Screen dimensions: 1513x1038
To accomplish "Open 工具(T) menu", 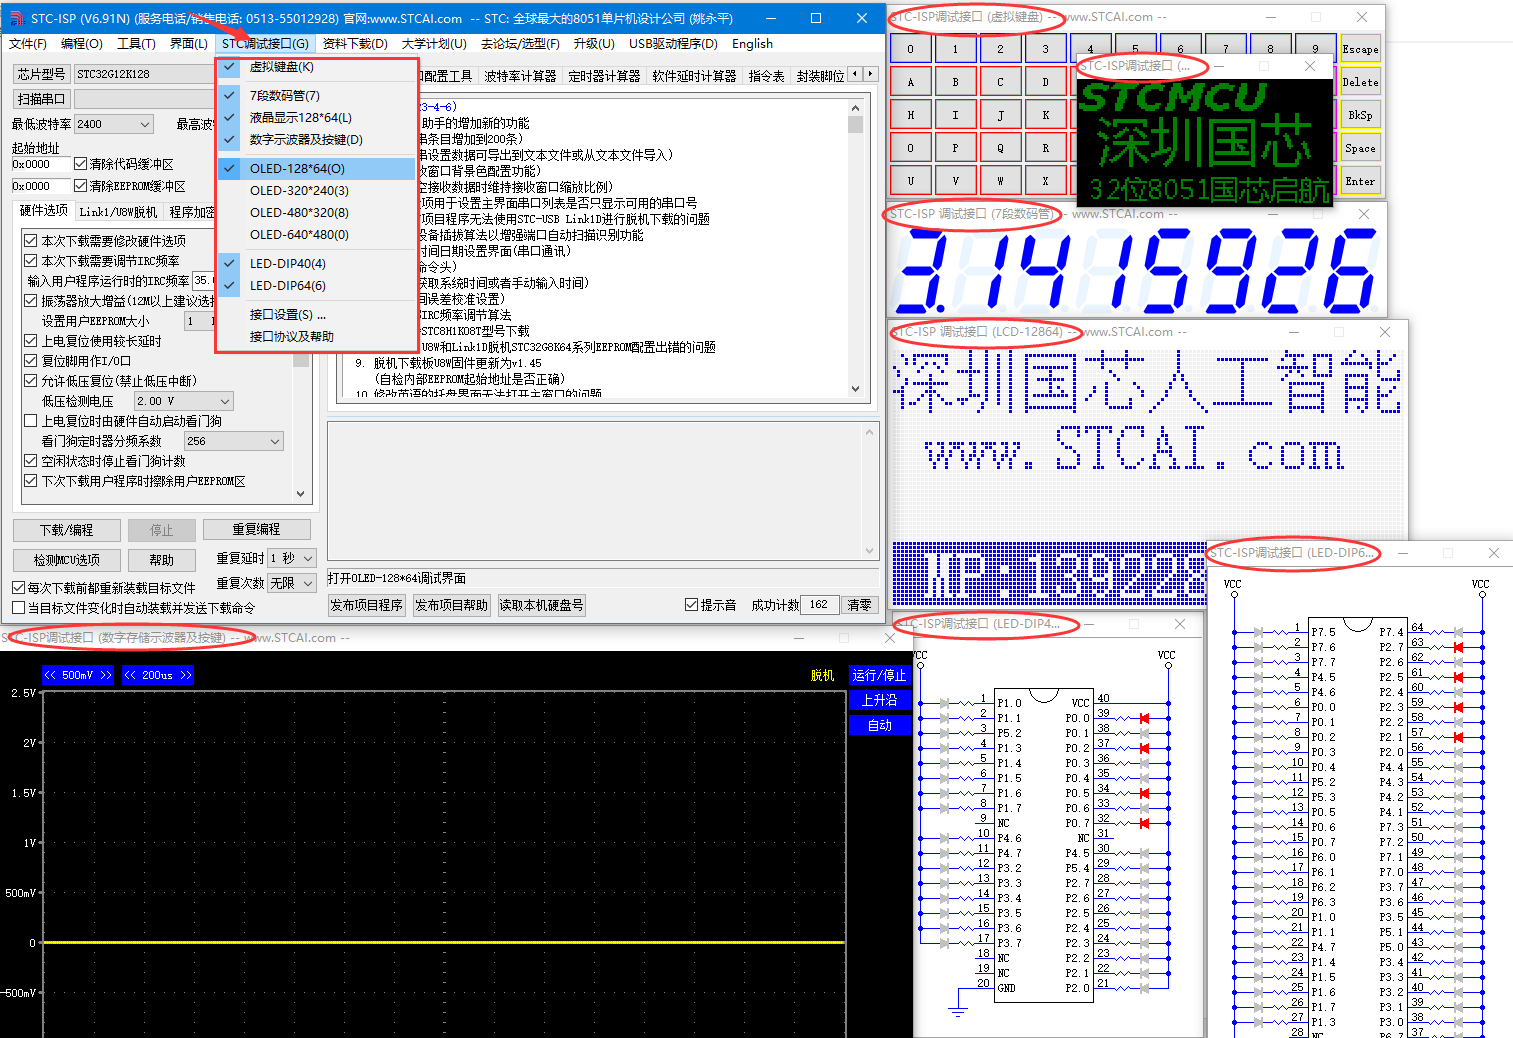I will [x=136, y=44].
